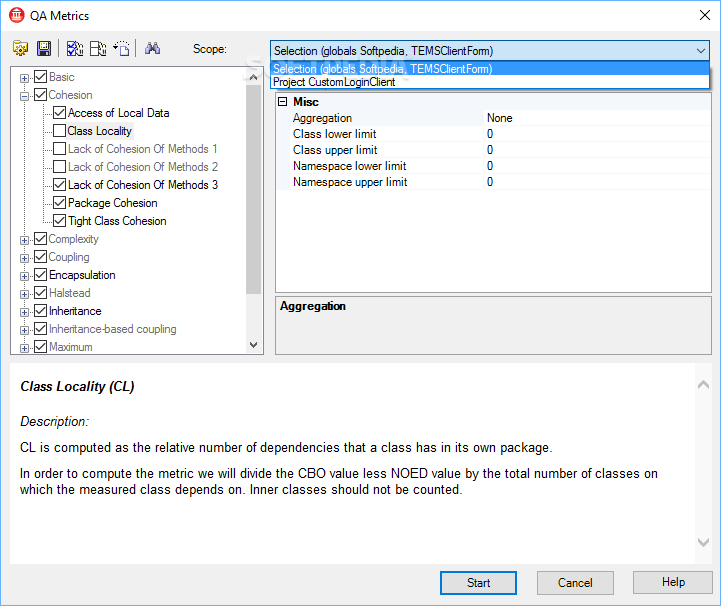This screenshot has height=606, width=721.
Task: Toggle the Inheritance category checkbox
Action: coord(40,311)
